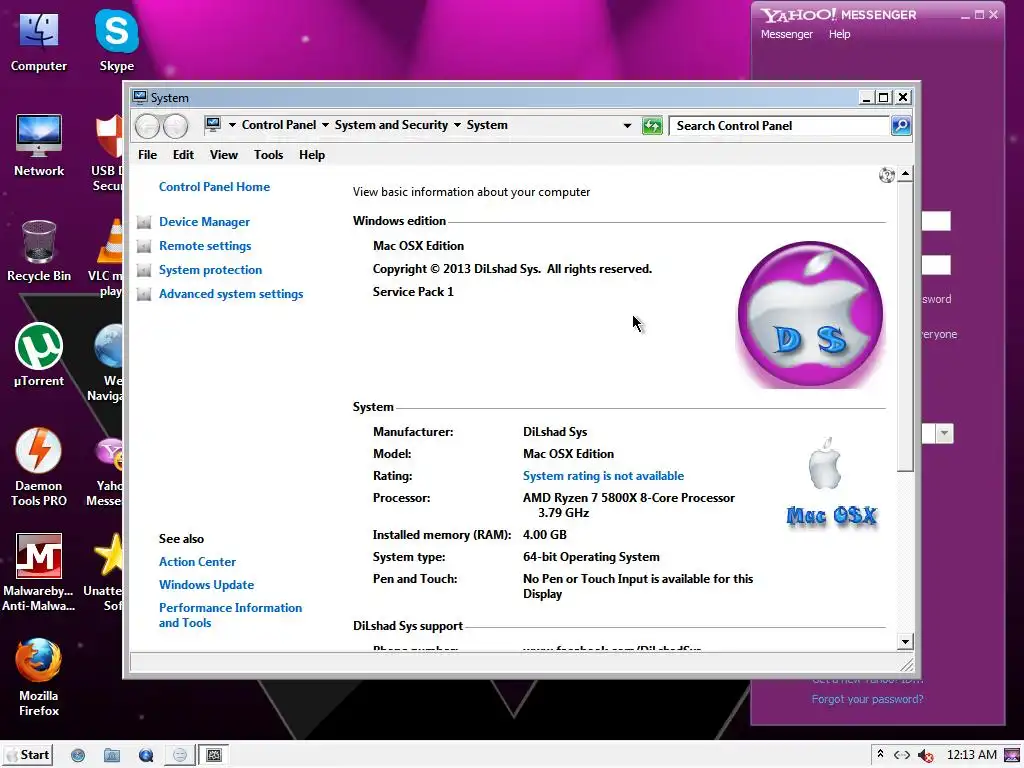
Task: Open the Yahoo Messenger status dropdown arrow
Action: 944,433
